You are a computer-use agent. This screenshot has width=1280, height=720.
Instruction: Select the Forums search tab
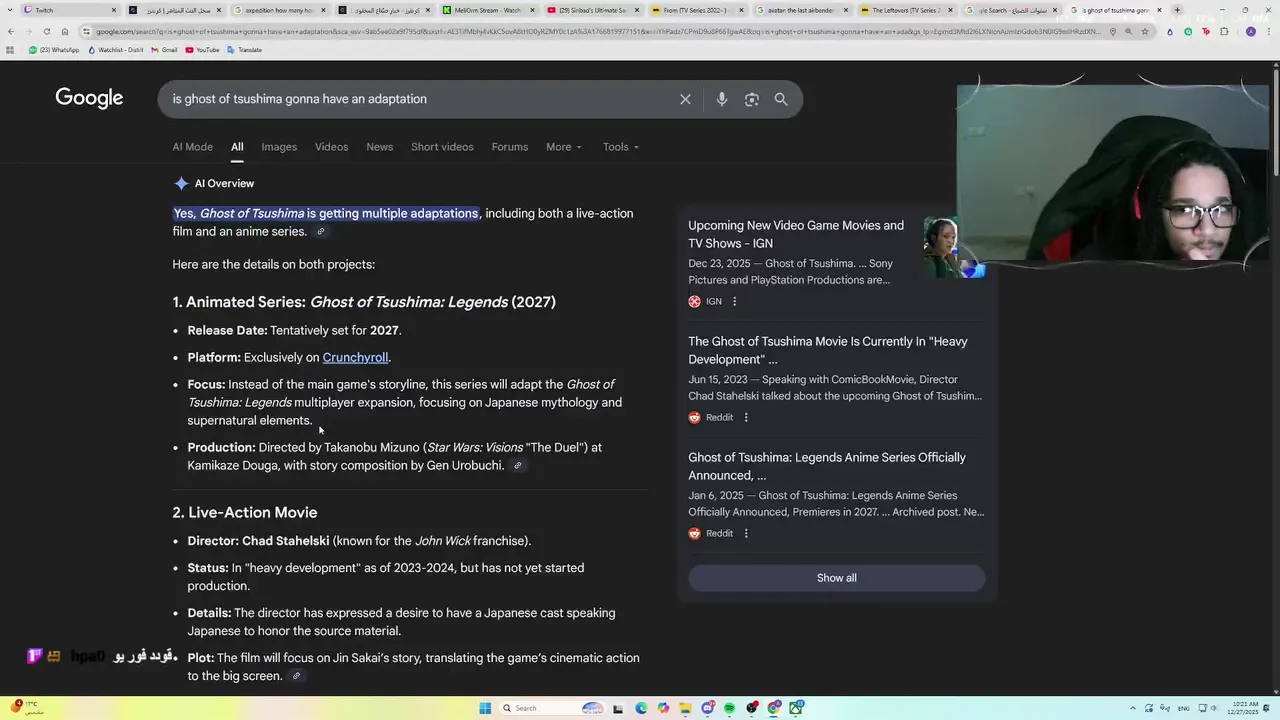[509, 147]
